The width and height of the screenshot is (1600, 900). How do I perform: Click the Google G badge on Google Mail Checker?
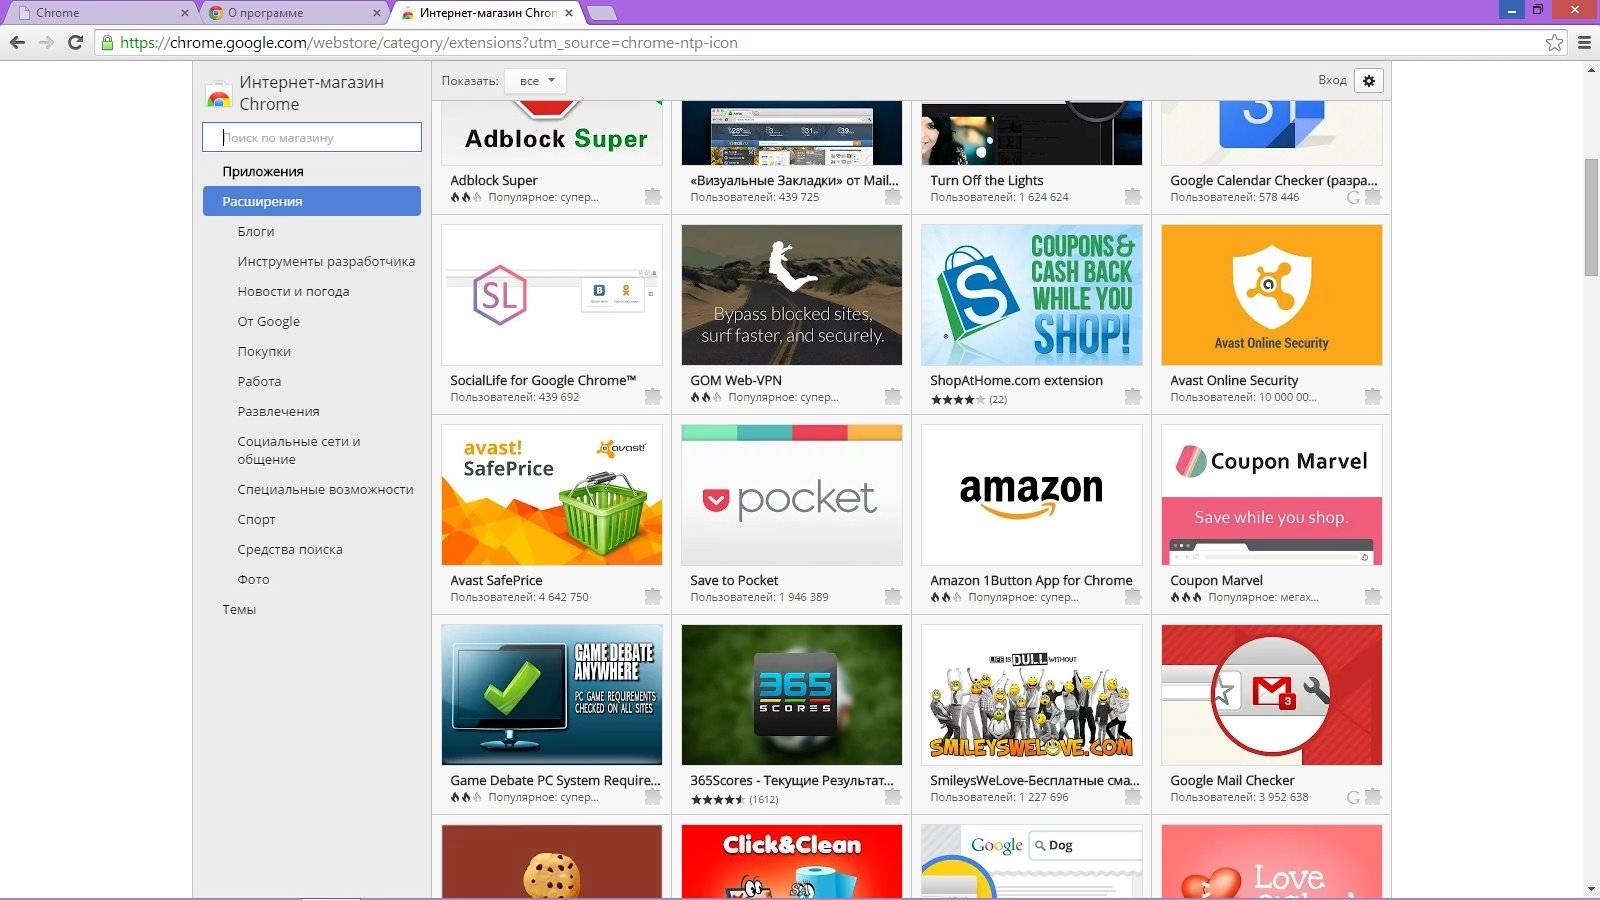[1353, 797]
